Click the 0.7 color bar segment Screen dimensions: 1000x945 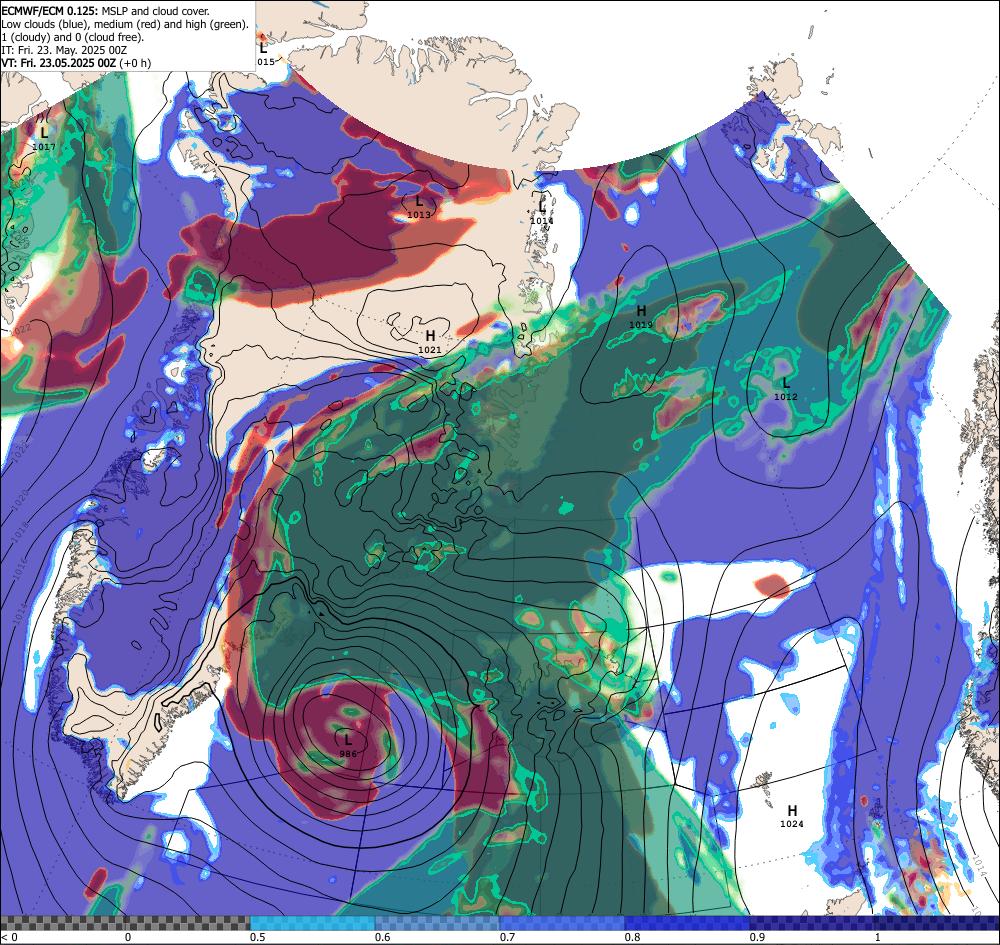tap(562, 923)
